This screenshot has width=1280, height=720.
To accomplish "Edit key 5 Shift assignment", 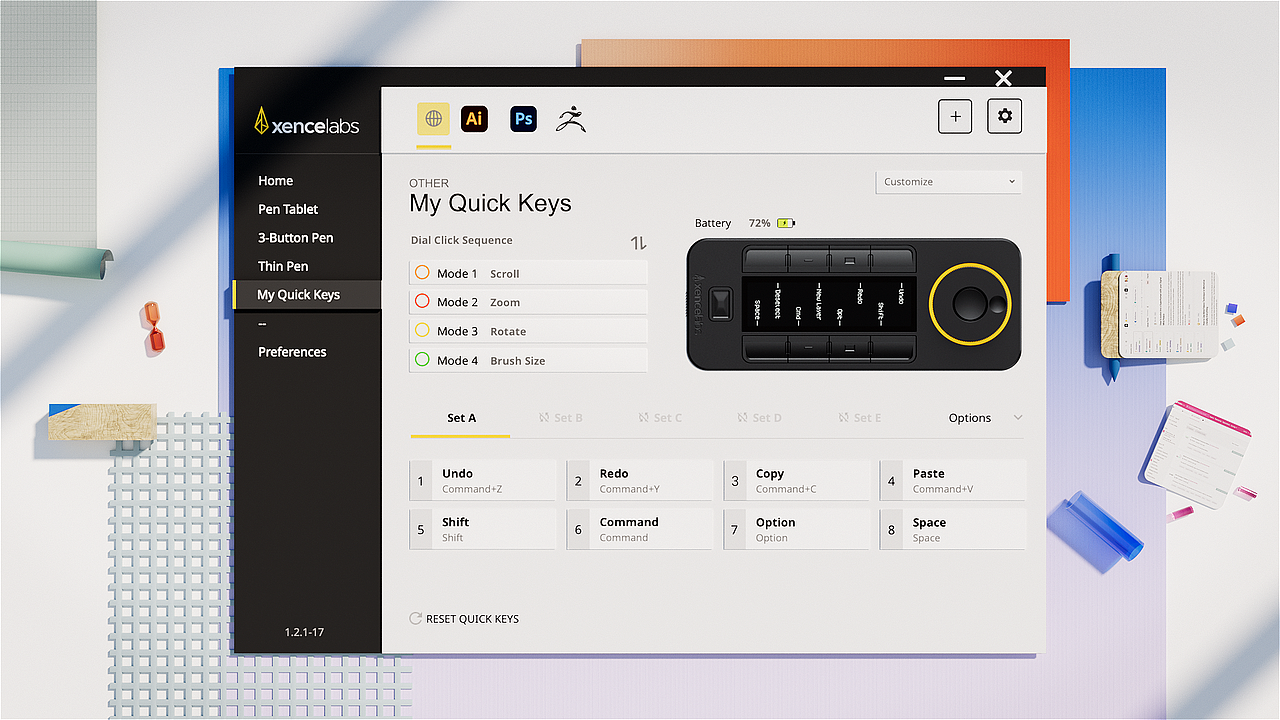I will pos(482,529).
